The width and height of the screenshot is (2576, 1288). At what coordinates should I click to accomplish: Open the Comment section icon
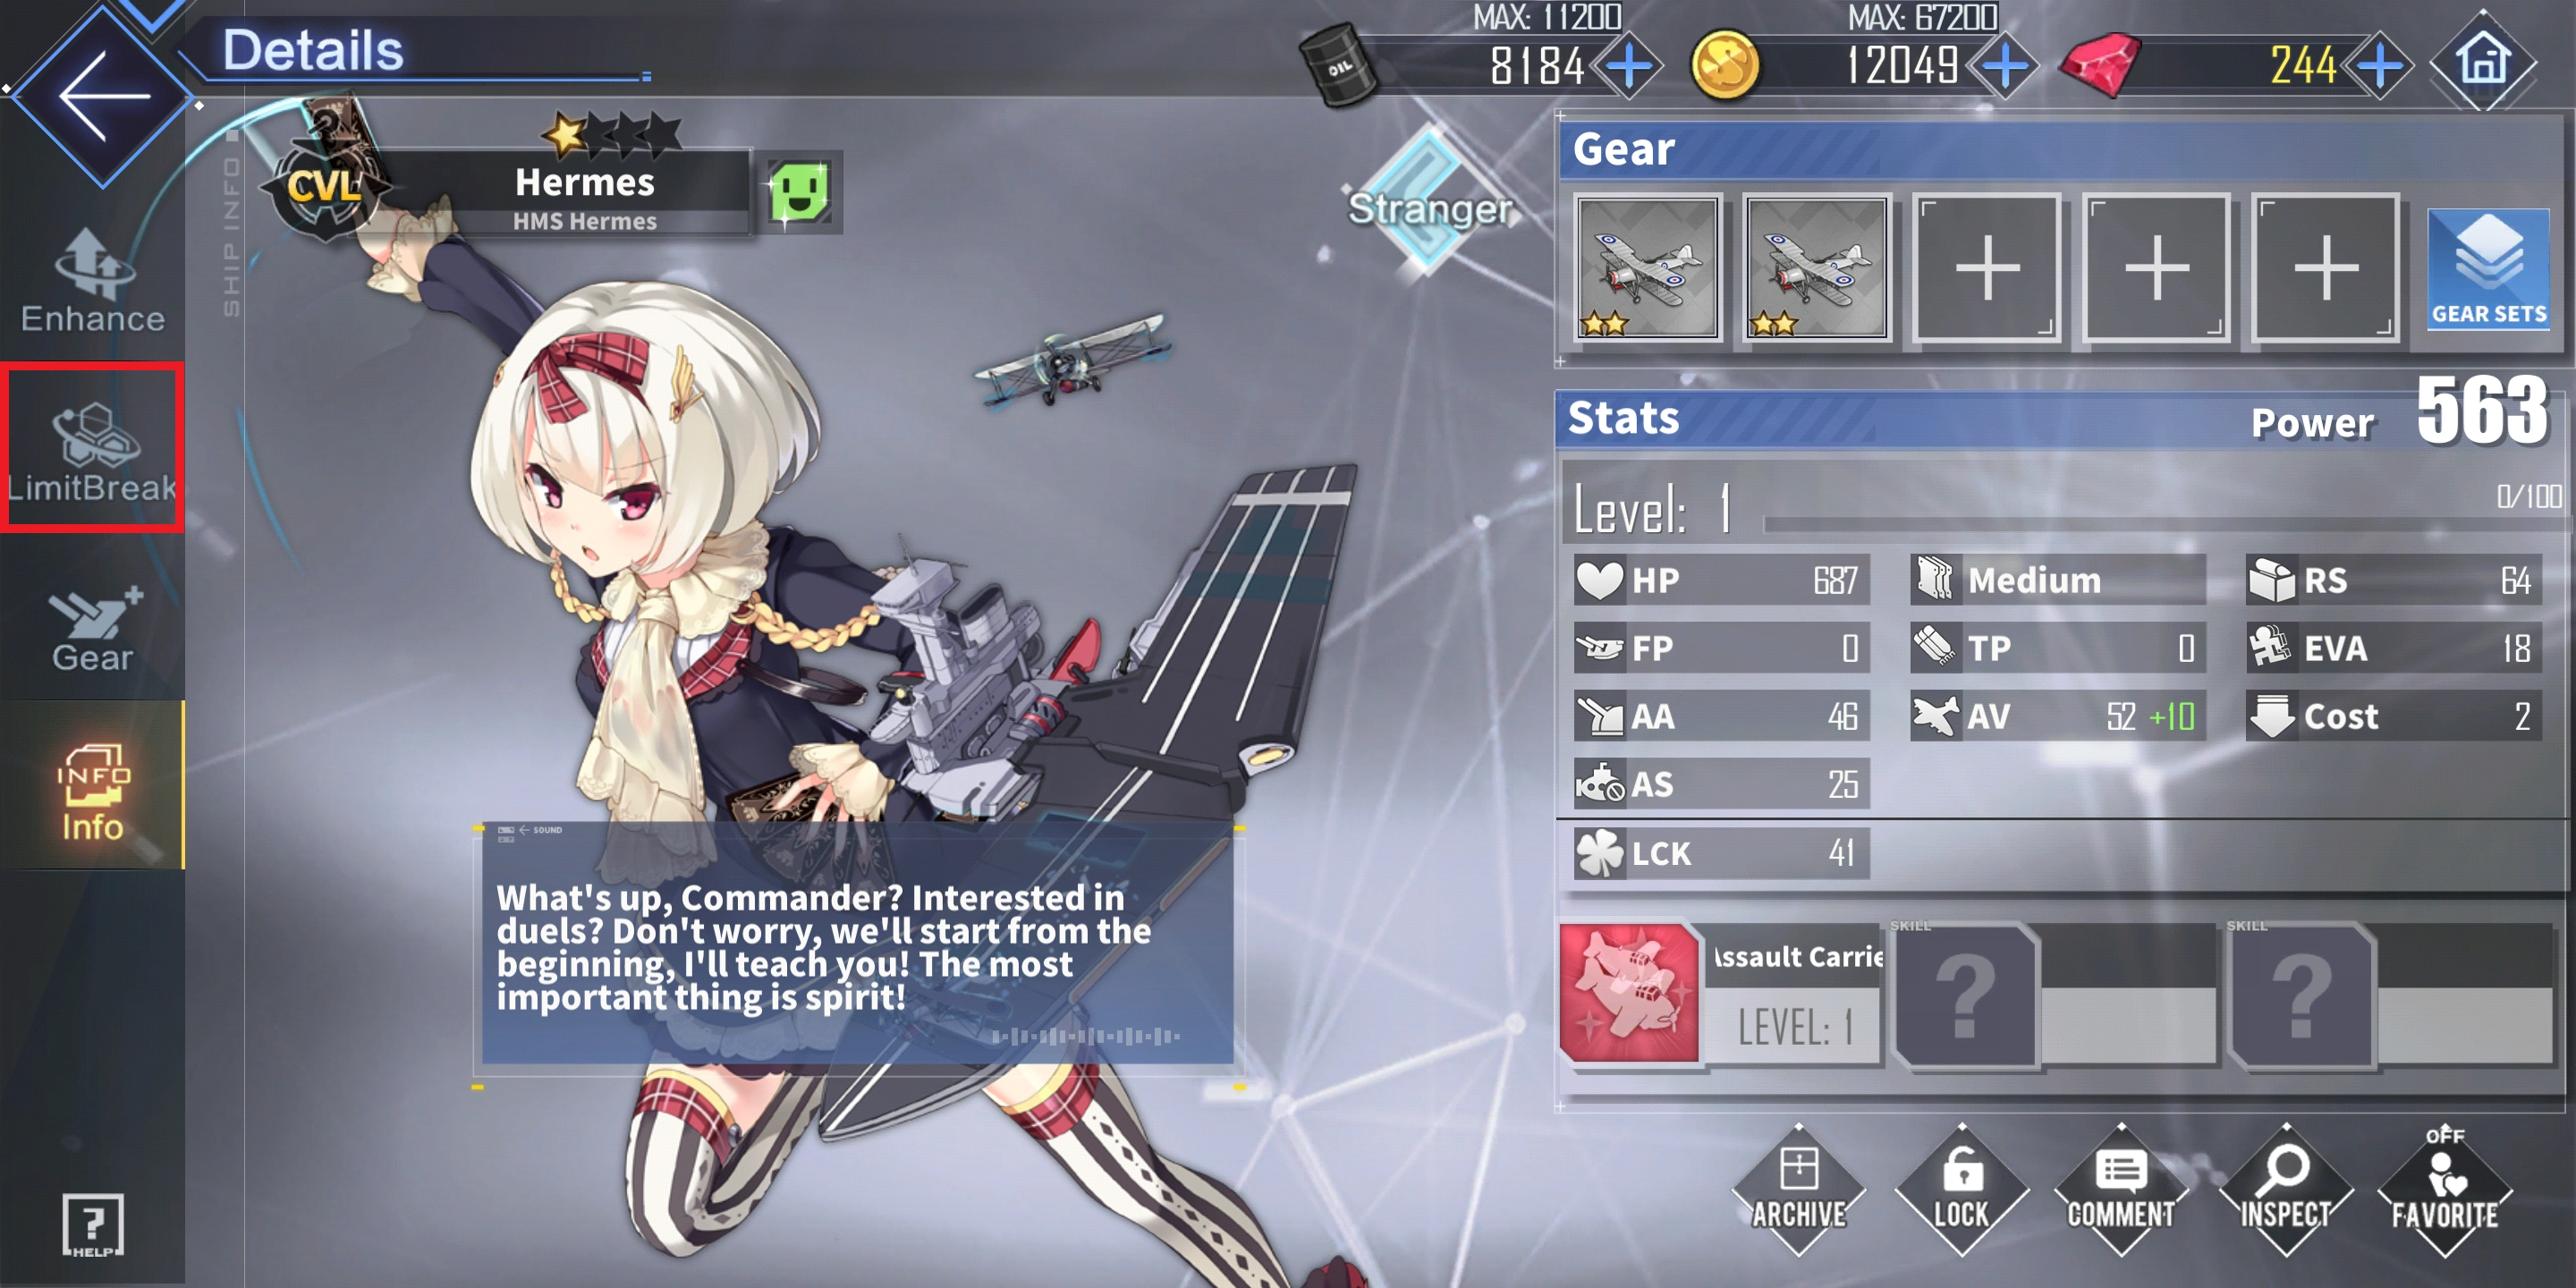tap(2120, 1190)
